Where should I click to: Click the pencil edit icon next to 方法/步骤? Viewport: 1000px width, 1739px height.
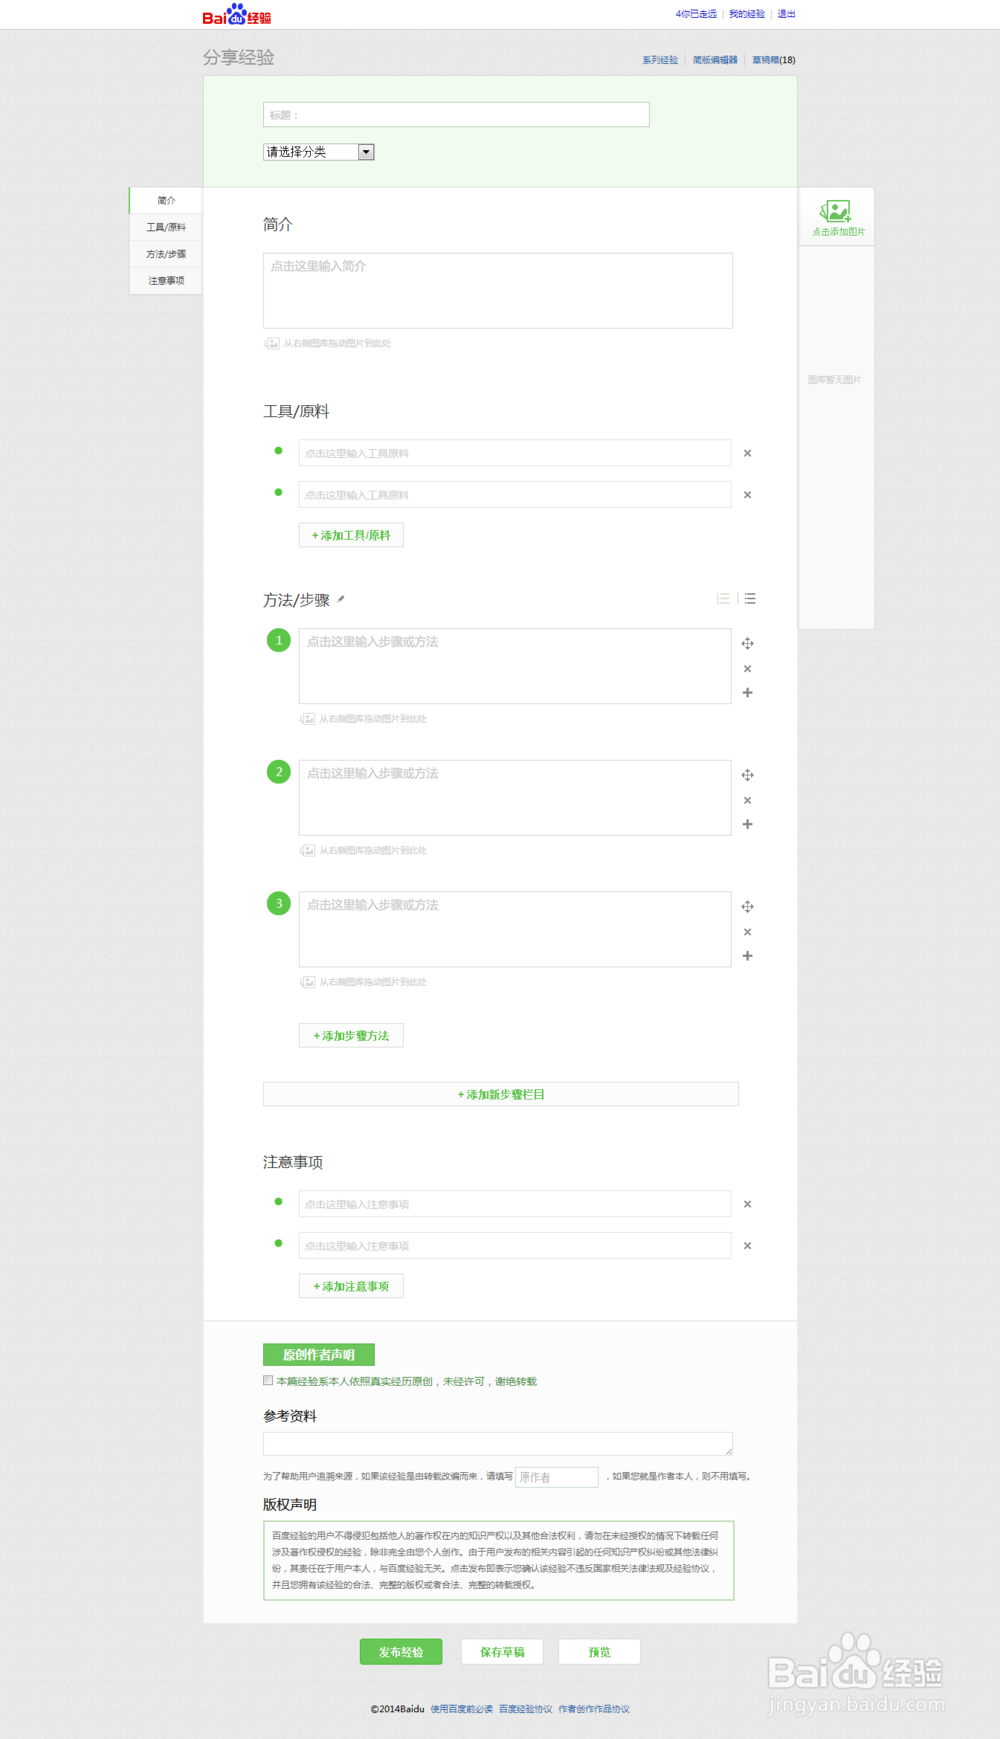tap(341, 599)
